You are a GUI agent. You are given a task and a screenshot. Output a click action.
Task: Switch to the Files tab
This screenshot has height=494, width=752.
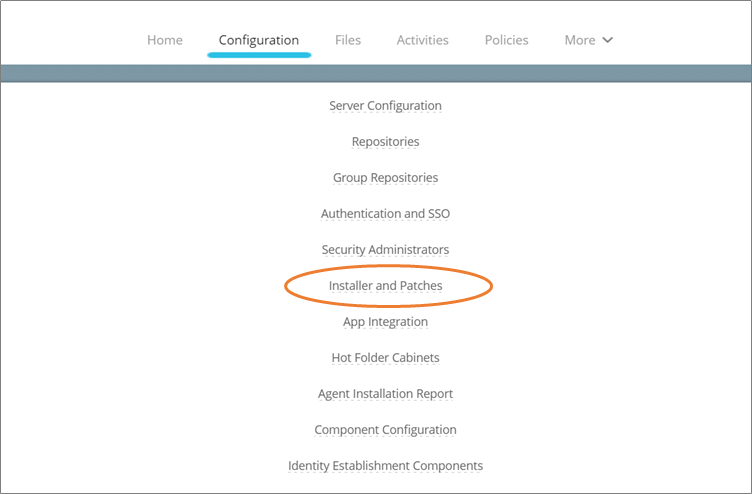pyautogui.click(x=348, y=40)
